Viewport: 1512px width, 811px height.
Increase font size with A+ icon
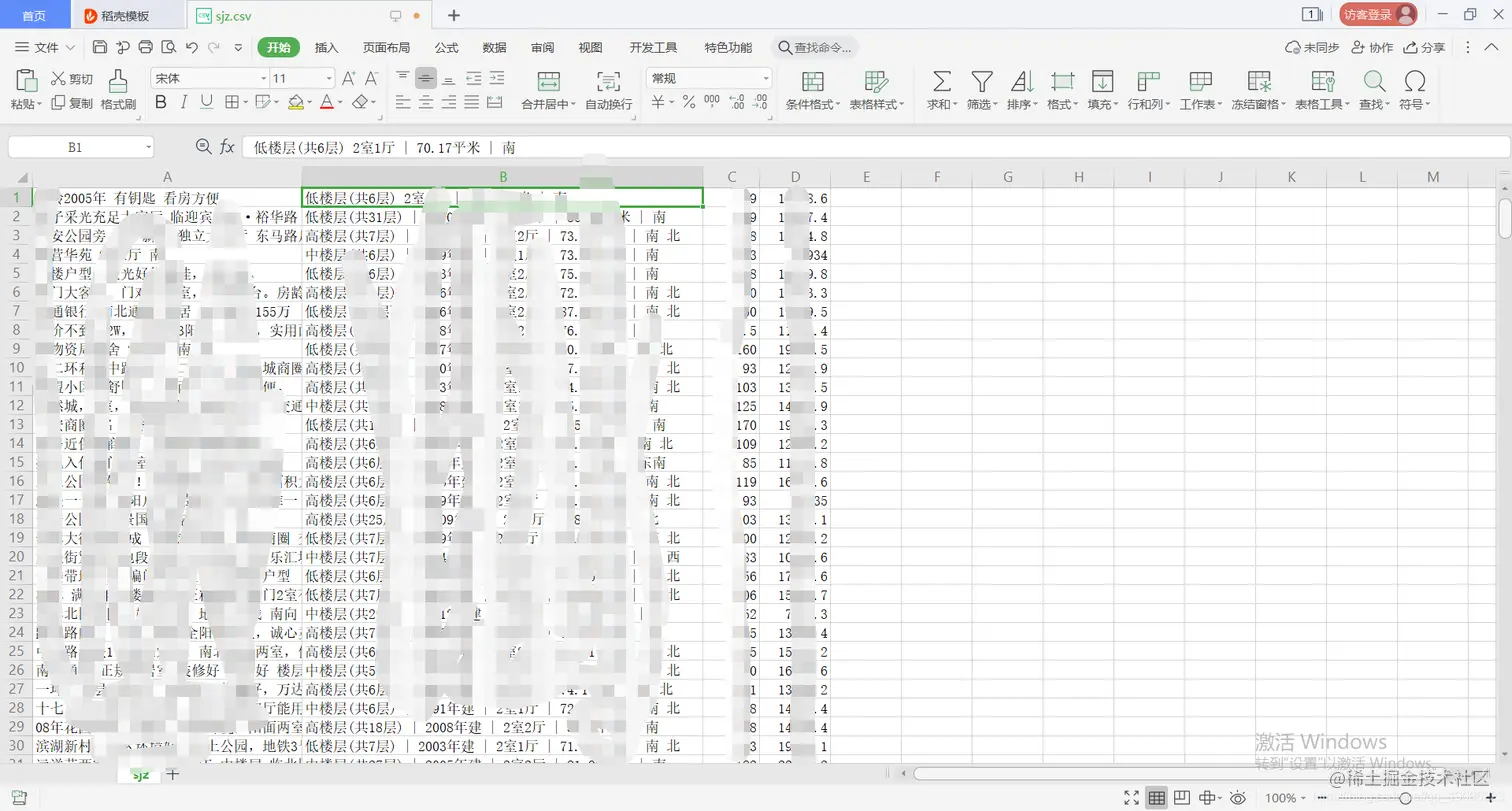(349, 78)
